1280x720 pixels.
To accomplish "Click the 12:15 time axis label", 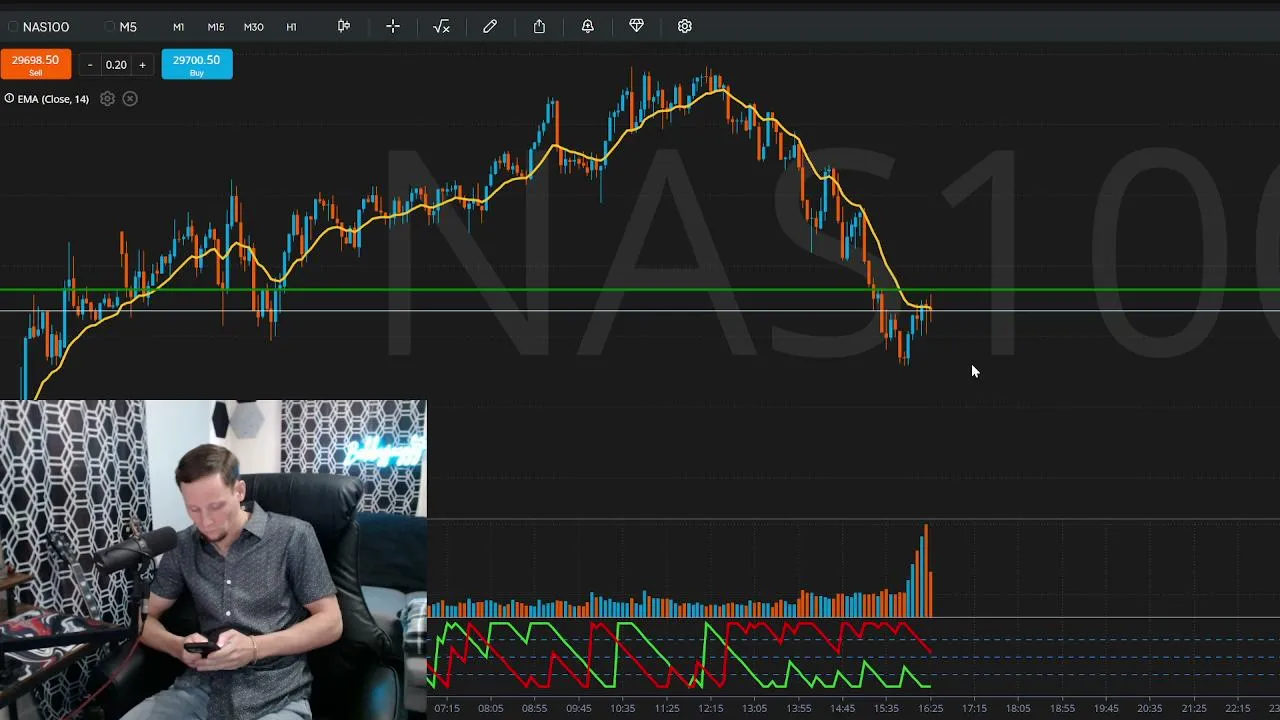I will pos(710,708).
